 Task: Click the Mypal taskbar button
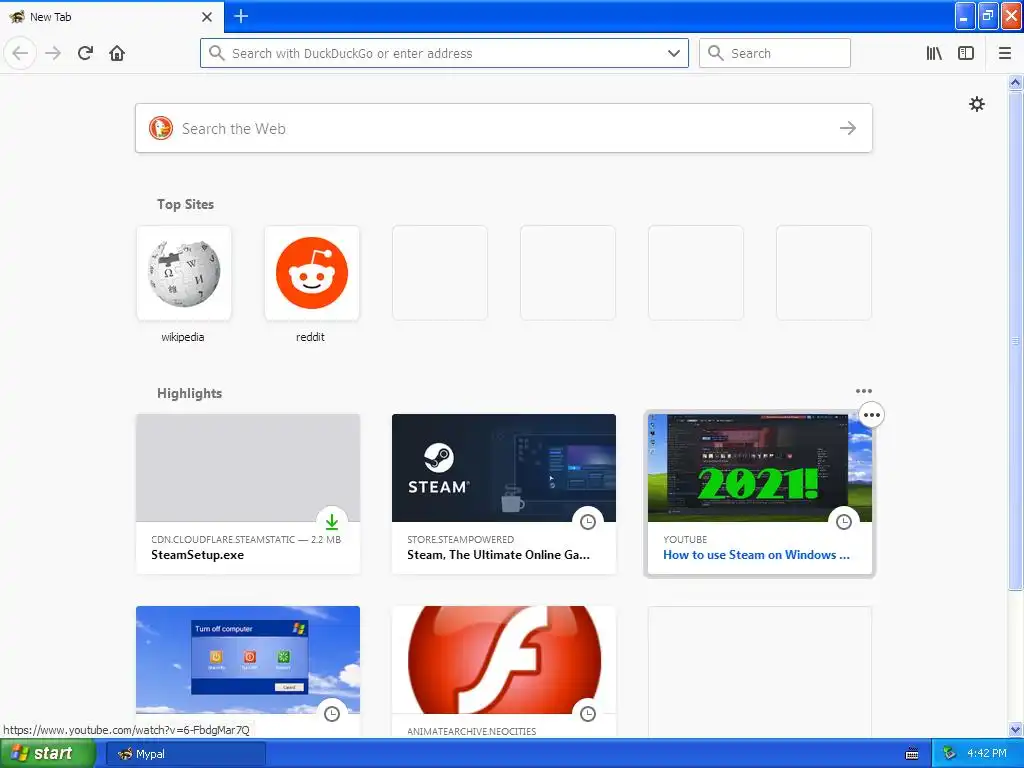click(185, 754)
